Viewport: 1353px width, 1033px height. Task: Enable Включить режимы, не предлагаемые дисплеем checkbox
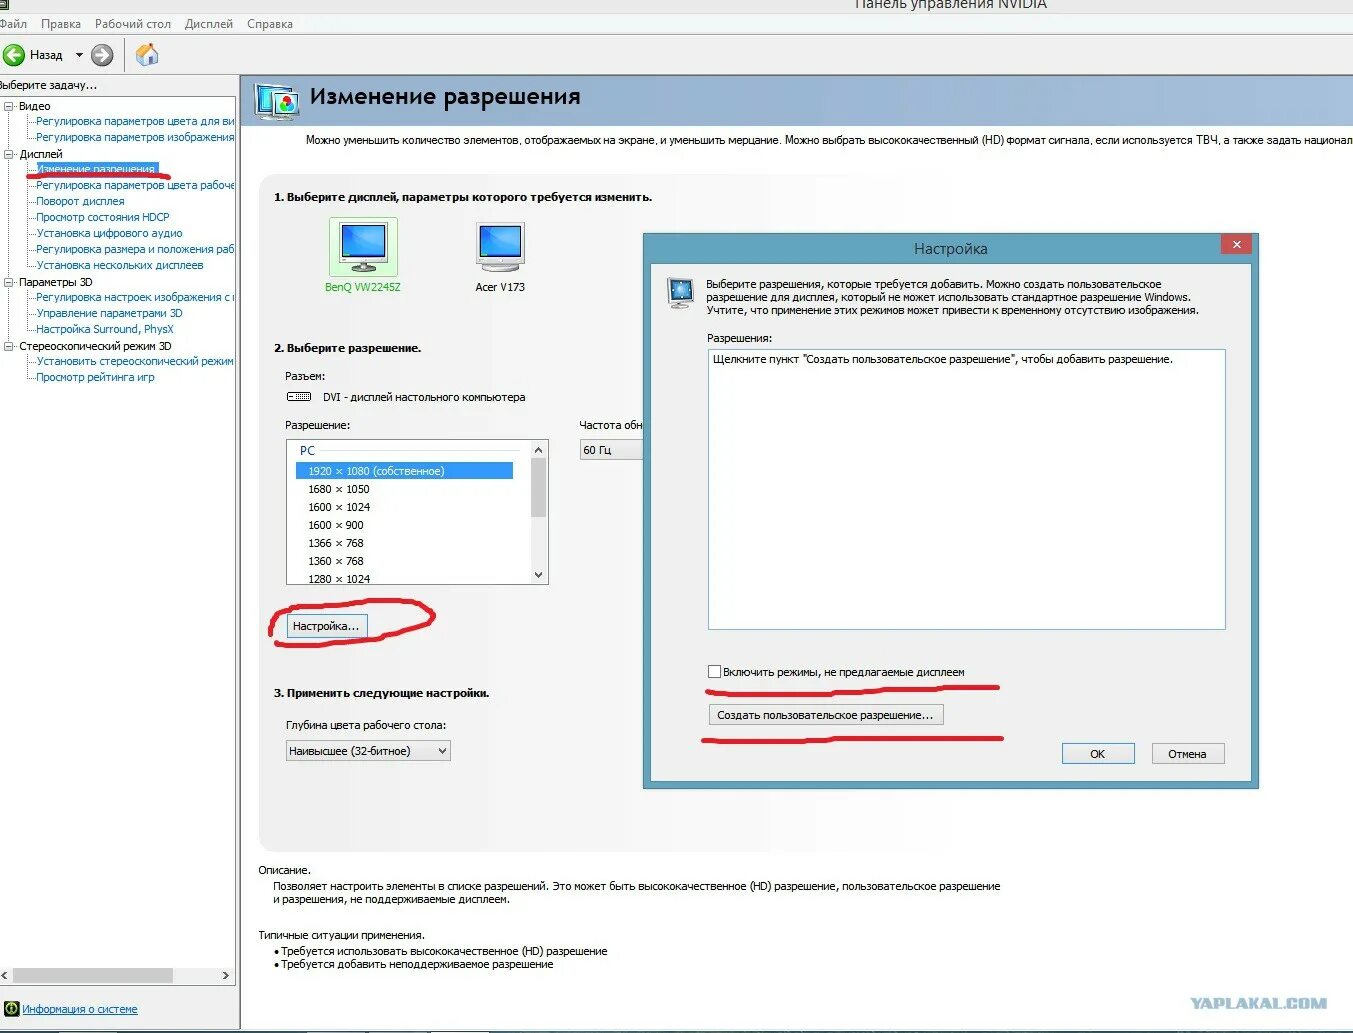pos(714,672)
